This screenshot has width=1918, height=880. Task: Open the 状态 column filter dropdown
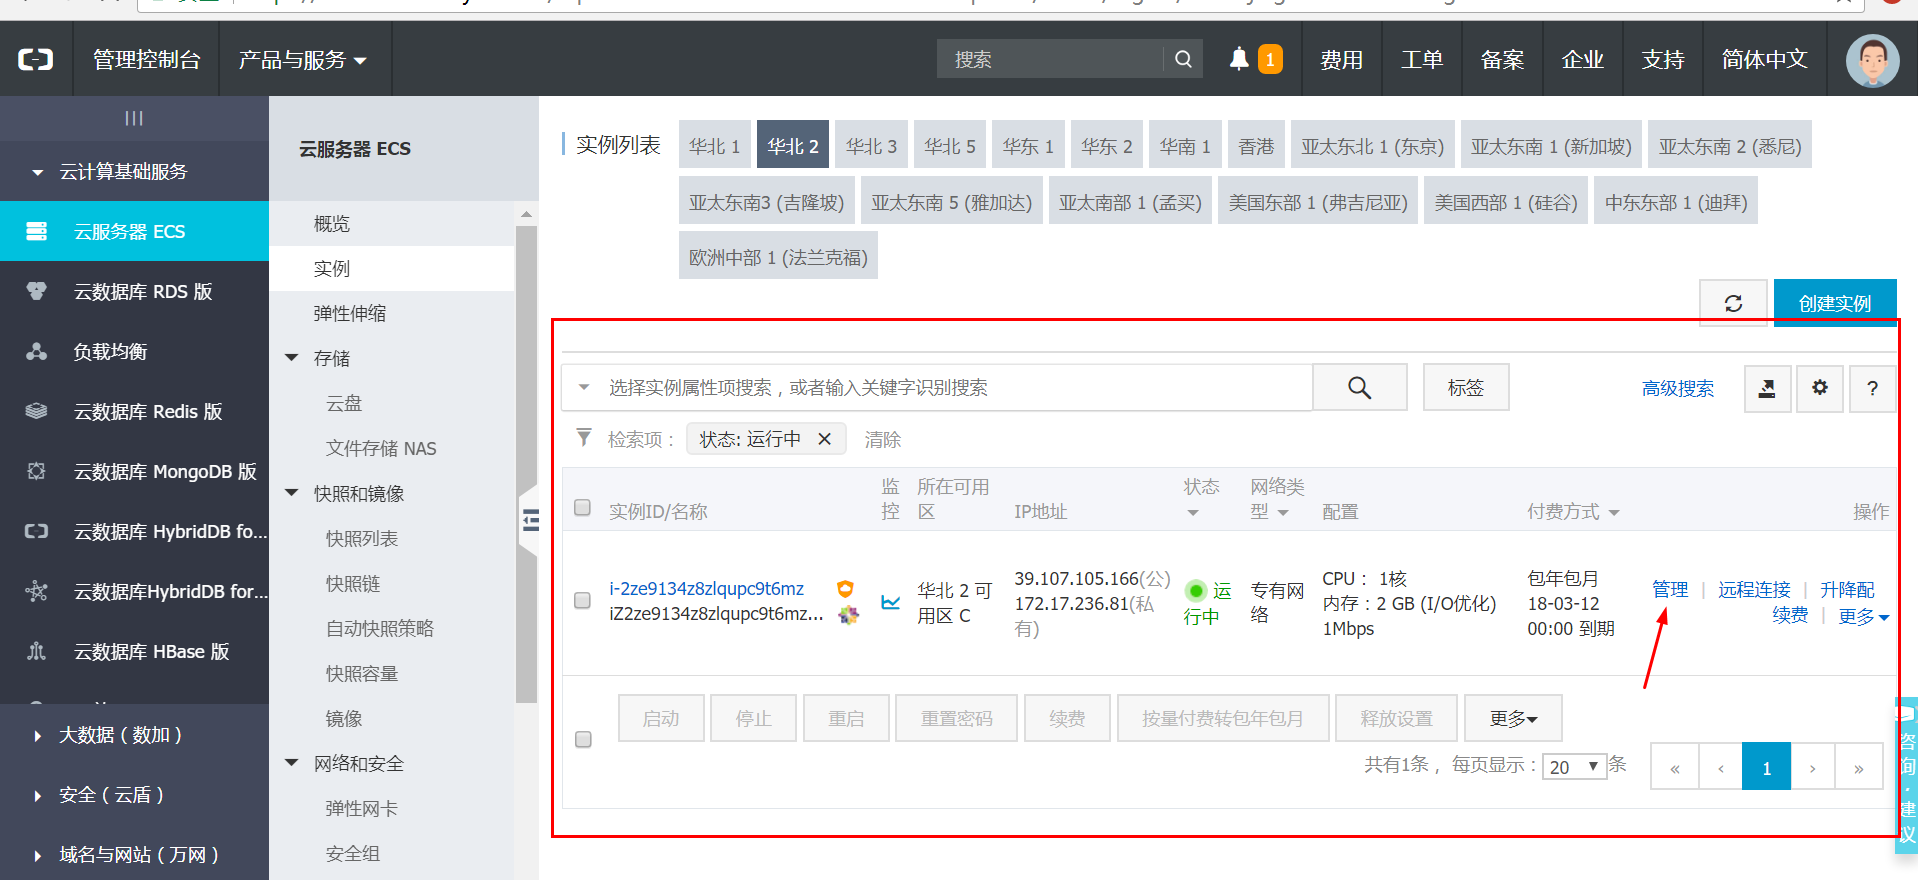point(1192,513)
